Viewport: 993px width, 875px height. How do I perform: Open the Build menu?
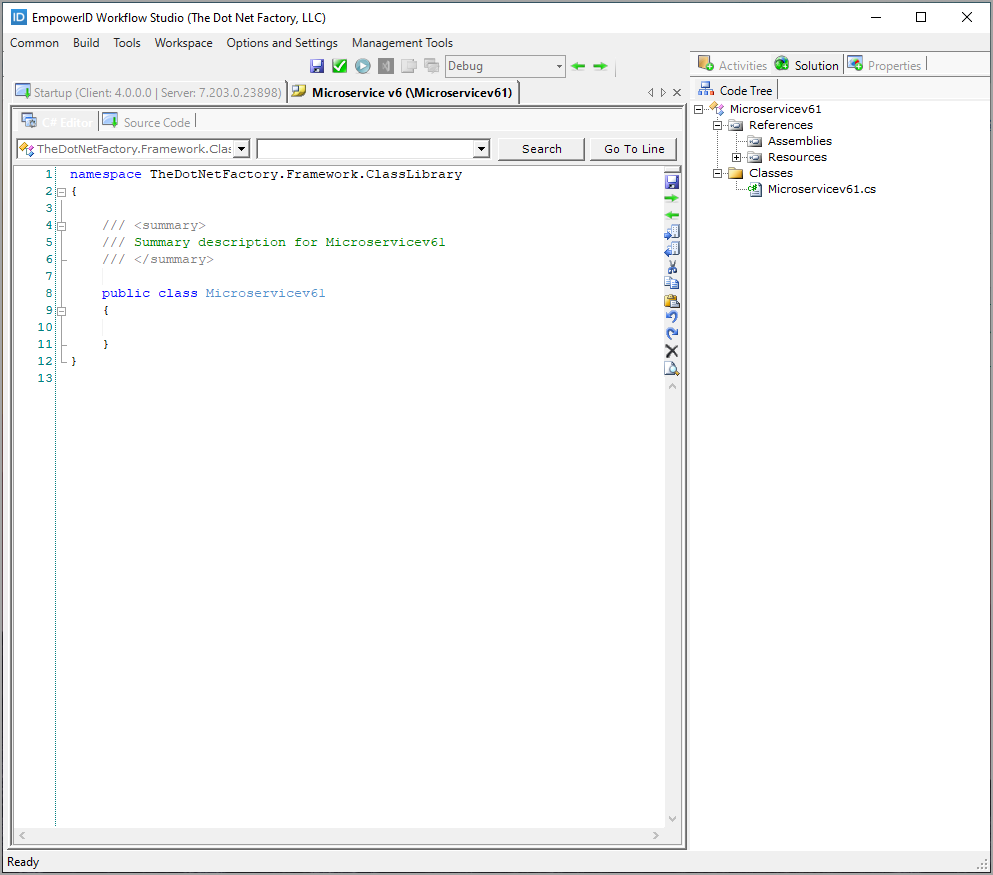86,43
